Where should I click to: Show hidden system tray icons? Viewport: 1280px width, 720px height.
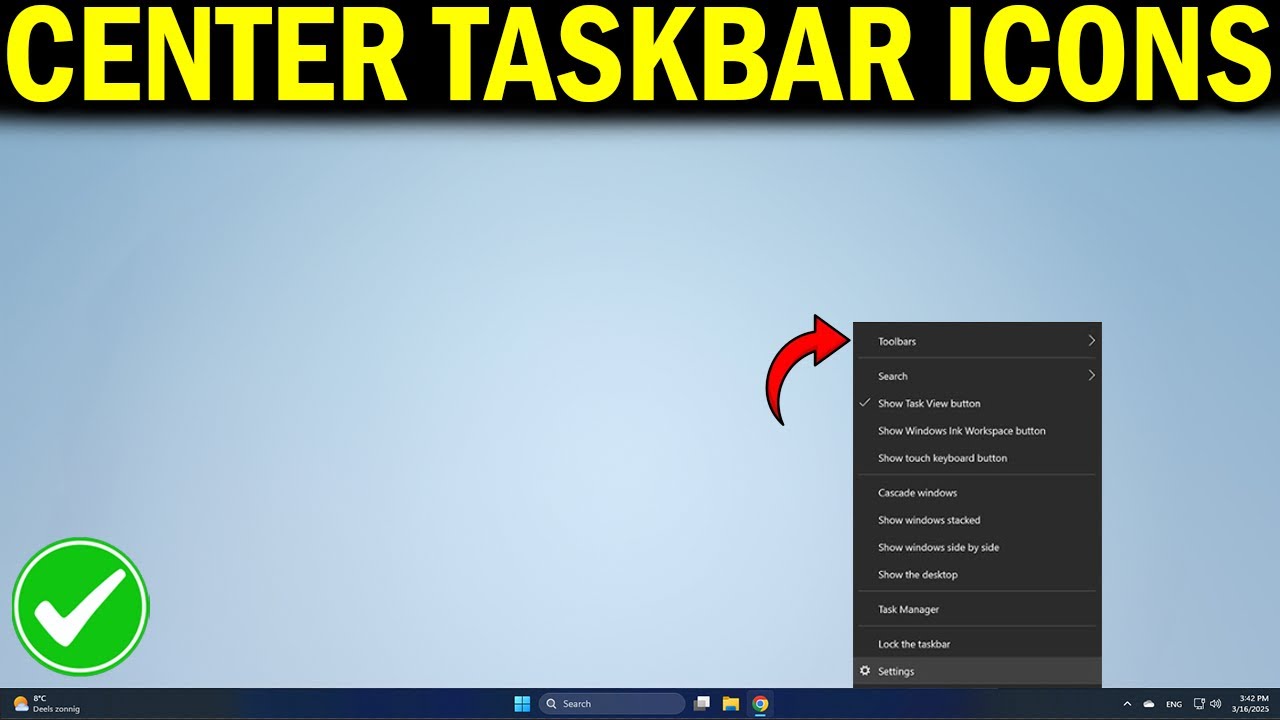[1128, 704]
